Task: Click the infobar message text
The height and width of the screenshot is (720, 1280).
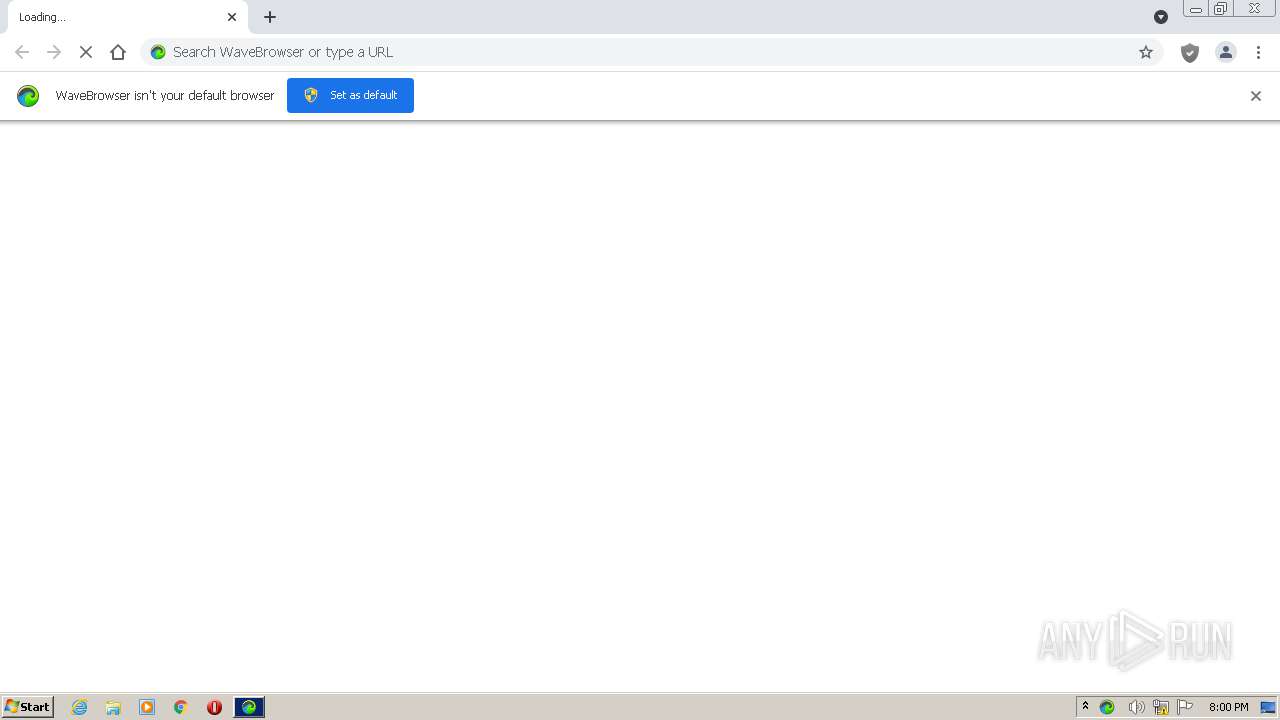Action: 165,96
